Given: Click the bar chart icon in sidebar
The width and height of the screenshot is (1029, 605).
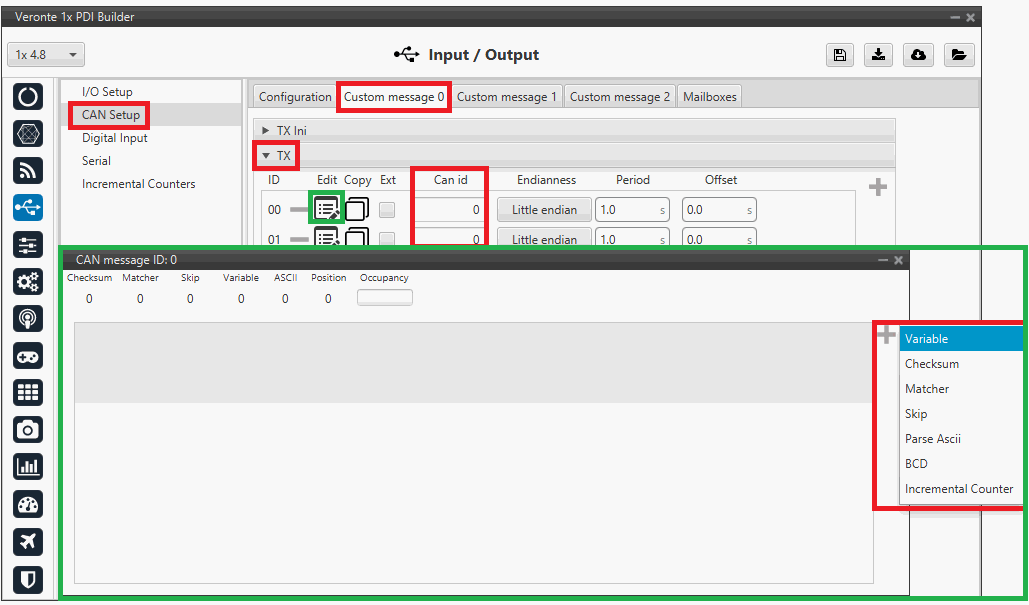Looking at the screenshot, I should click(28, 467).
